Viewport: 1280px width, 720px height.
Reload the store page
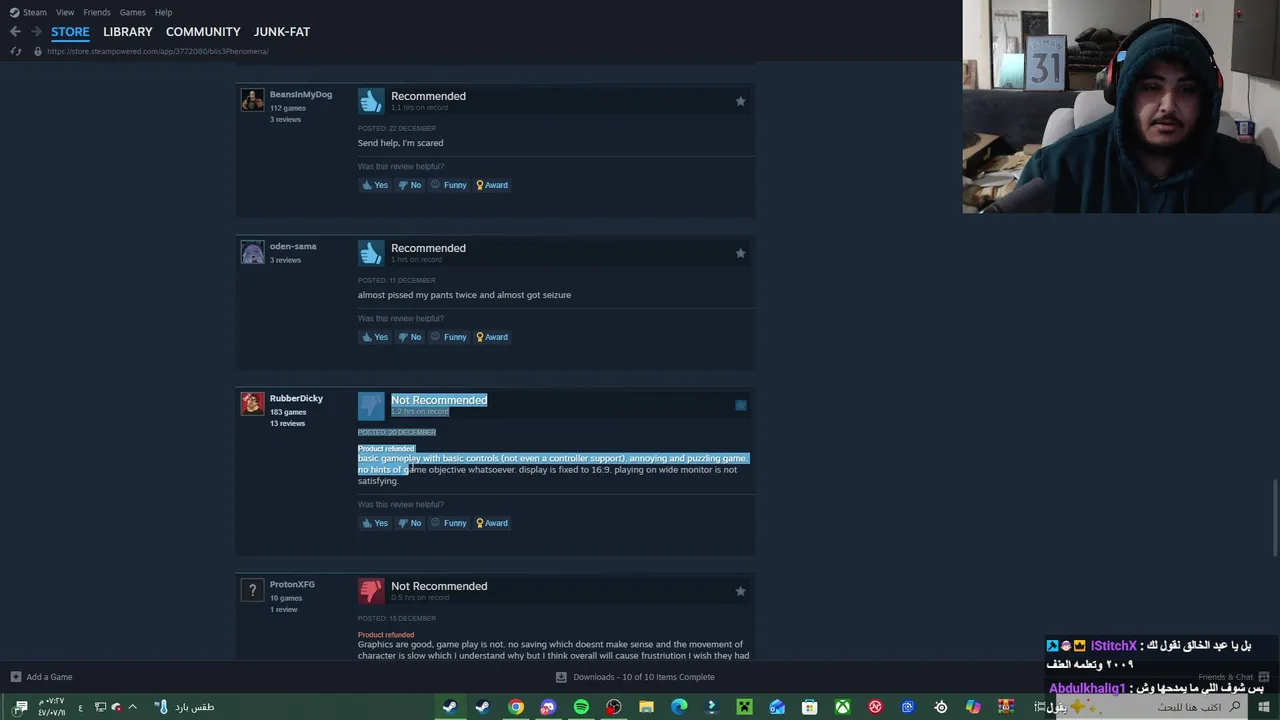16,51
